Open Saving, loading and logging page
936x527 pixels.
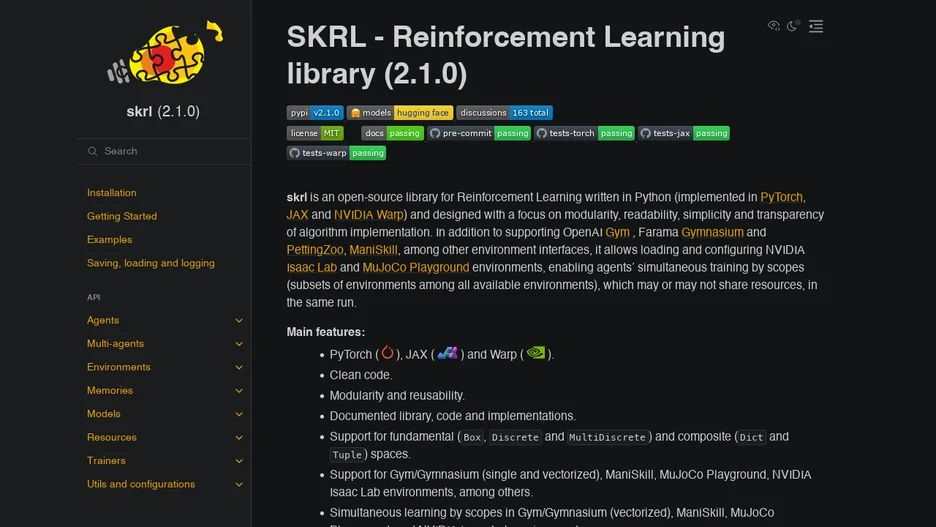tap(150, 263)
